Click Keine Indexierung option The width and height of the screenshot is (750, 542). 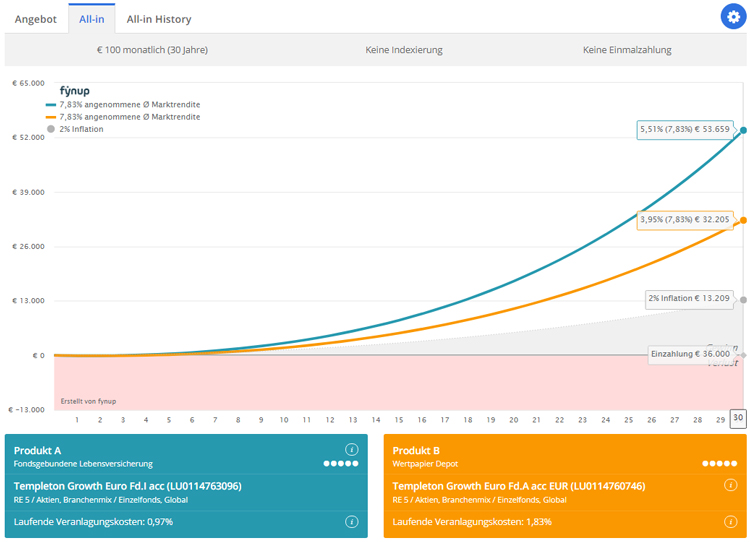(x=404, y=50)
